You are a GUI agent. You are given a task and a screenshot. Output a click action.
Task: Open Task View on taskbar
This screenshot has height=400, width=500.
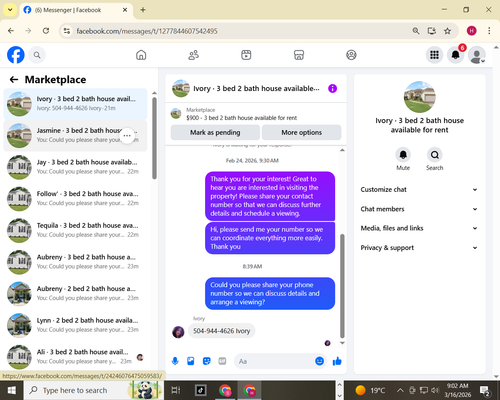[176, 390]
